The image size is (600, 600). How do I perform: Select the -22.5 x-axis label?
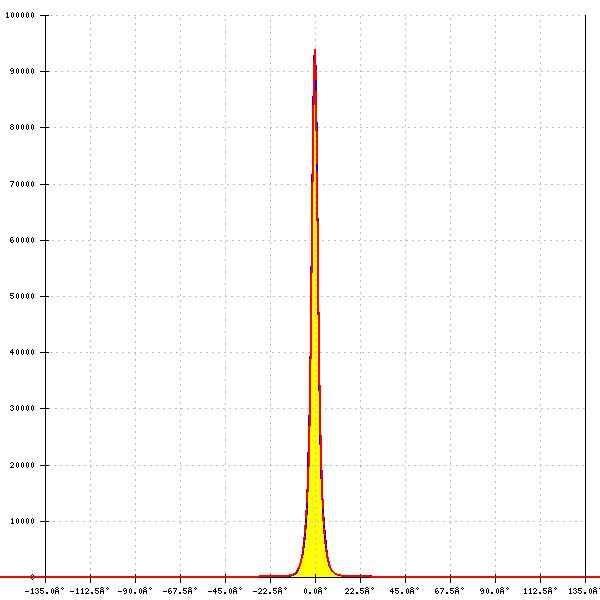270,591
